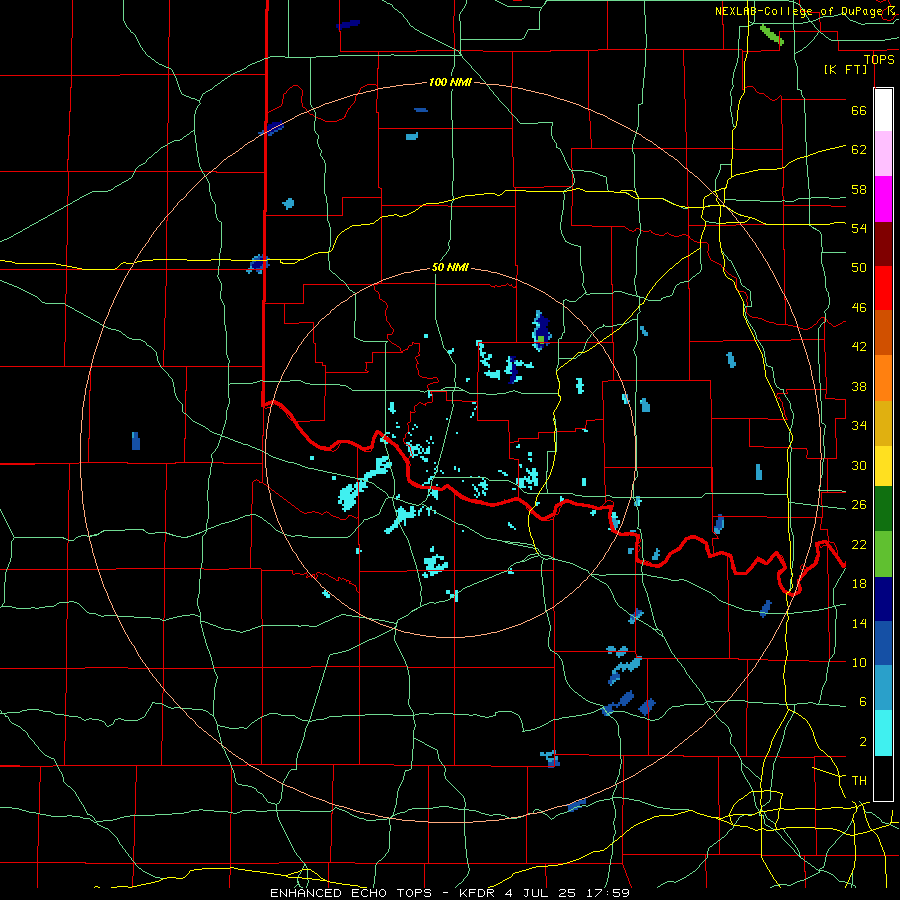Click the 62 legend value
This screenshot has width=900, height=900.
(x=859, y=150)
